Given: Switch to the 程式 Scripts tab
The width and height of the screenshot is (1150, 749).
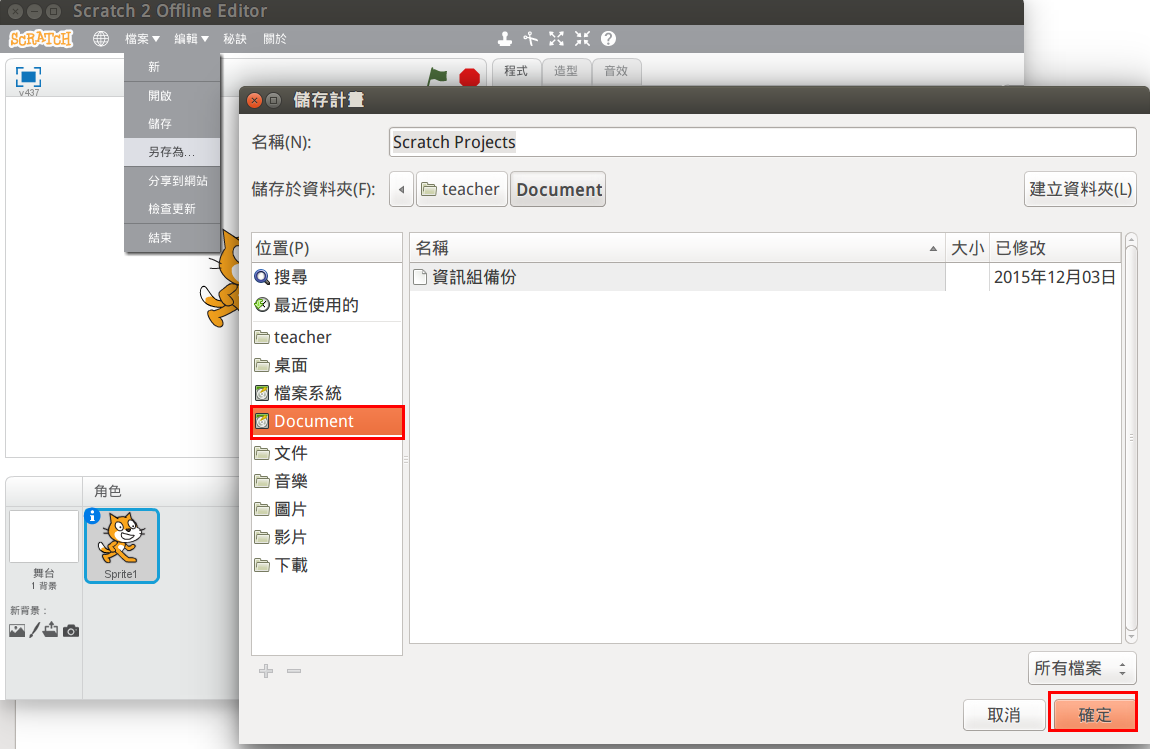Looking at the screenshot, I should [516, 71].
